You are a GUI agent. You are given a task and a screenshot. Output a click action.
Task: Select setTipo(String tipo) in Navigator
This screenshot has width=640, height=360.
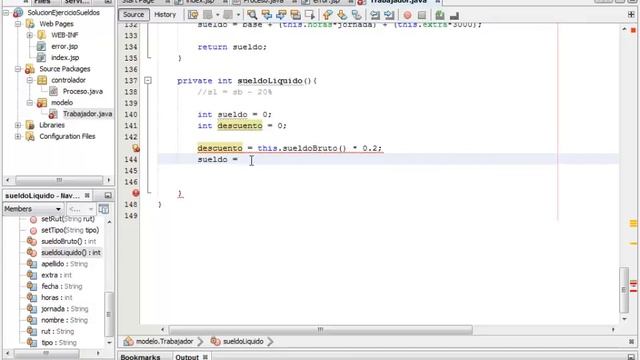coord(70,230)
